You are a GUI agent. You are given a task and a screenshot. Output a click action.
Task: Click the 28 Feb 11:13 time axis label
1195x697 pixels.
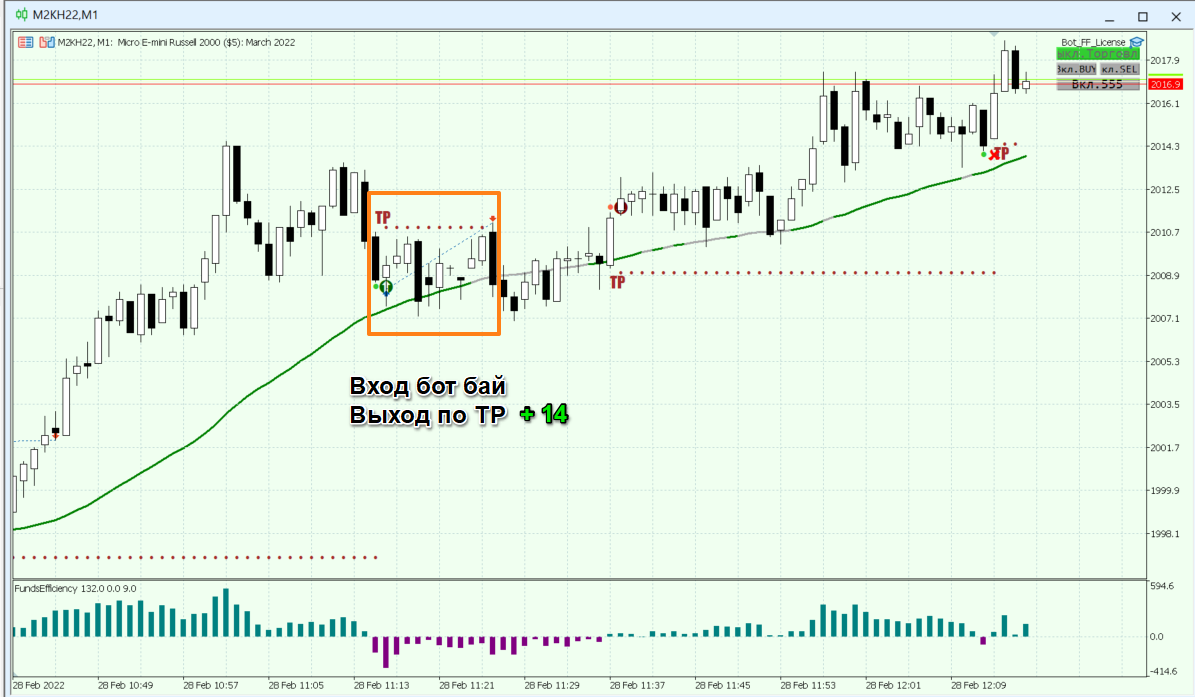(381, 686)
